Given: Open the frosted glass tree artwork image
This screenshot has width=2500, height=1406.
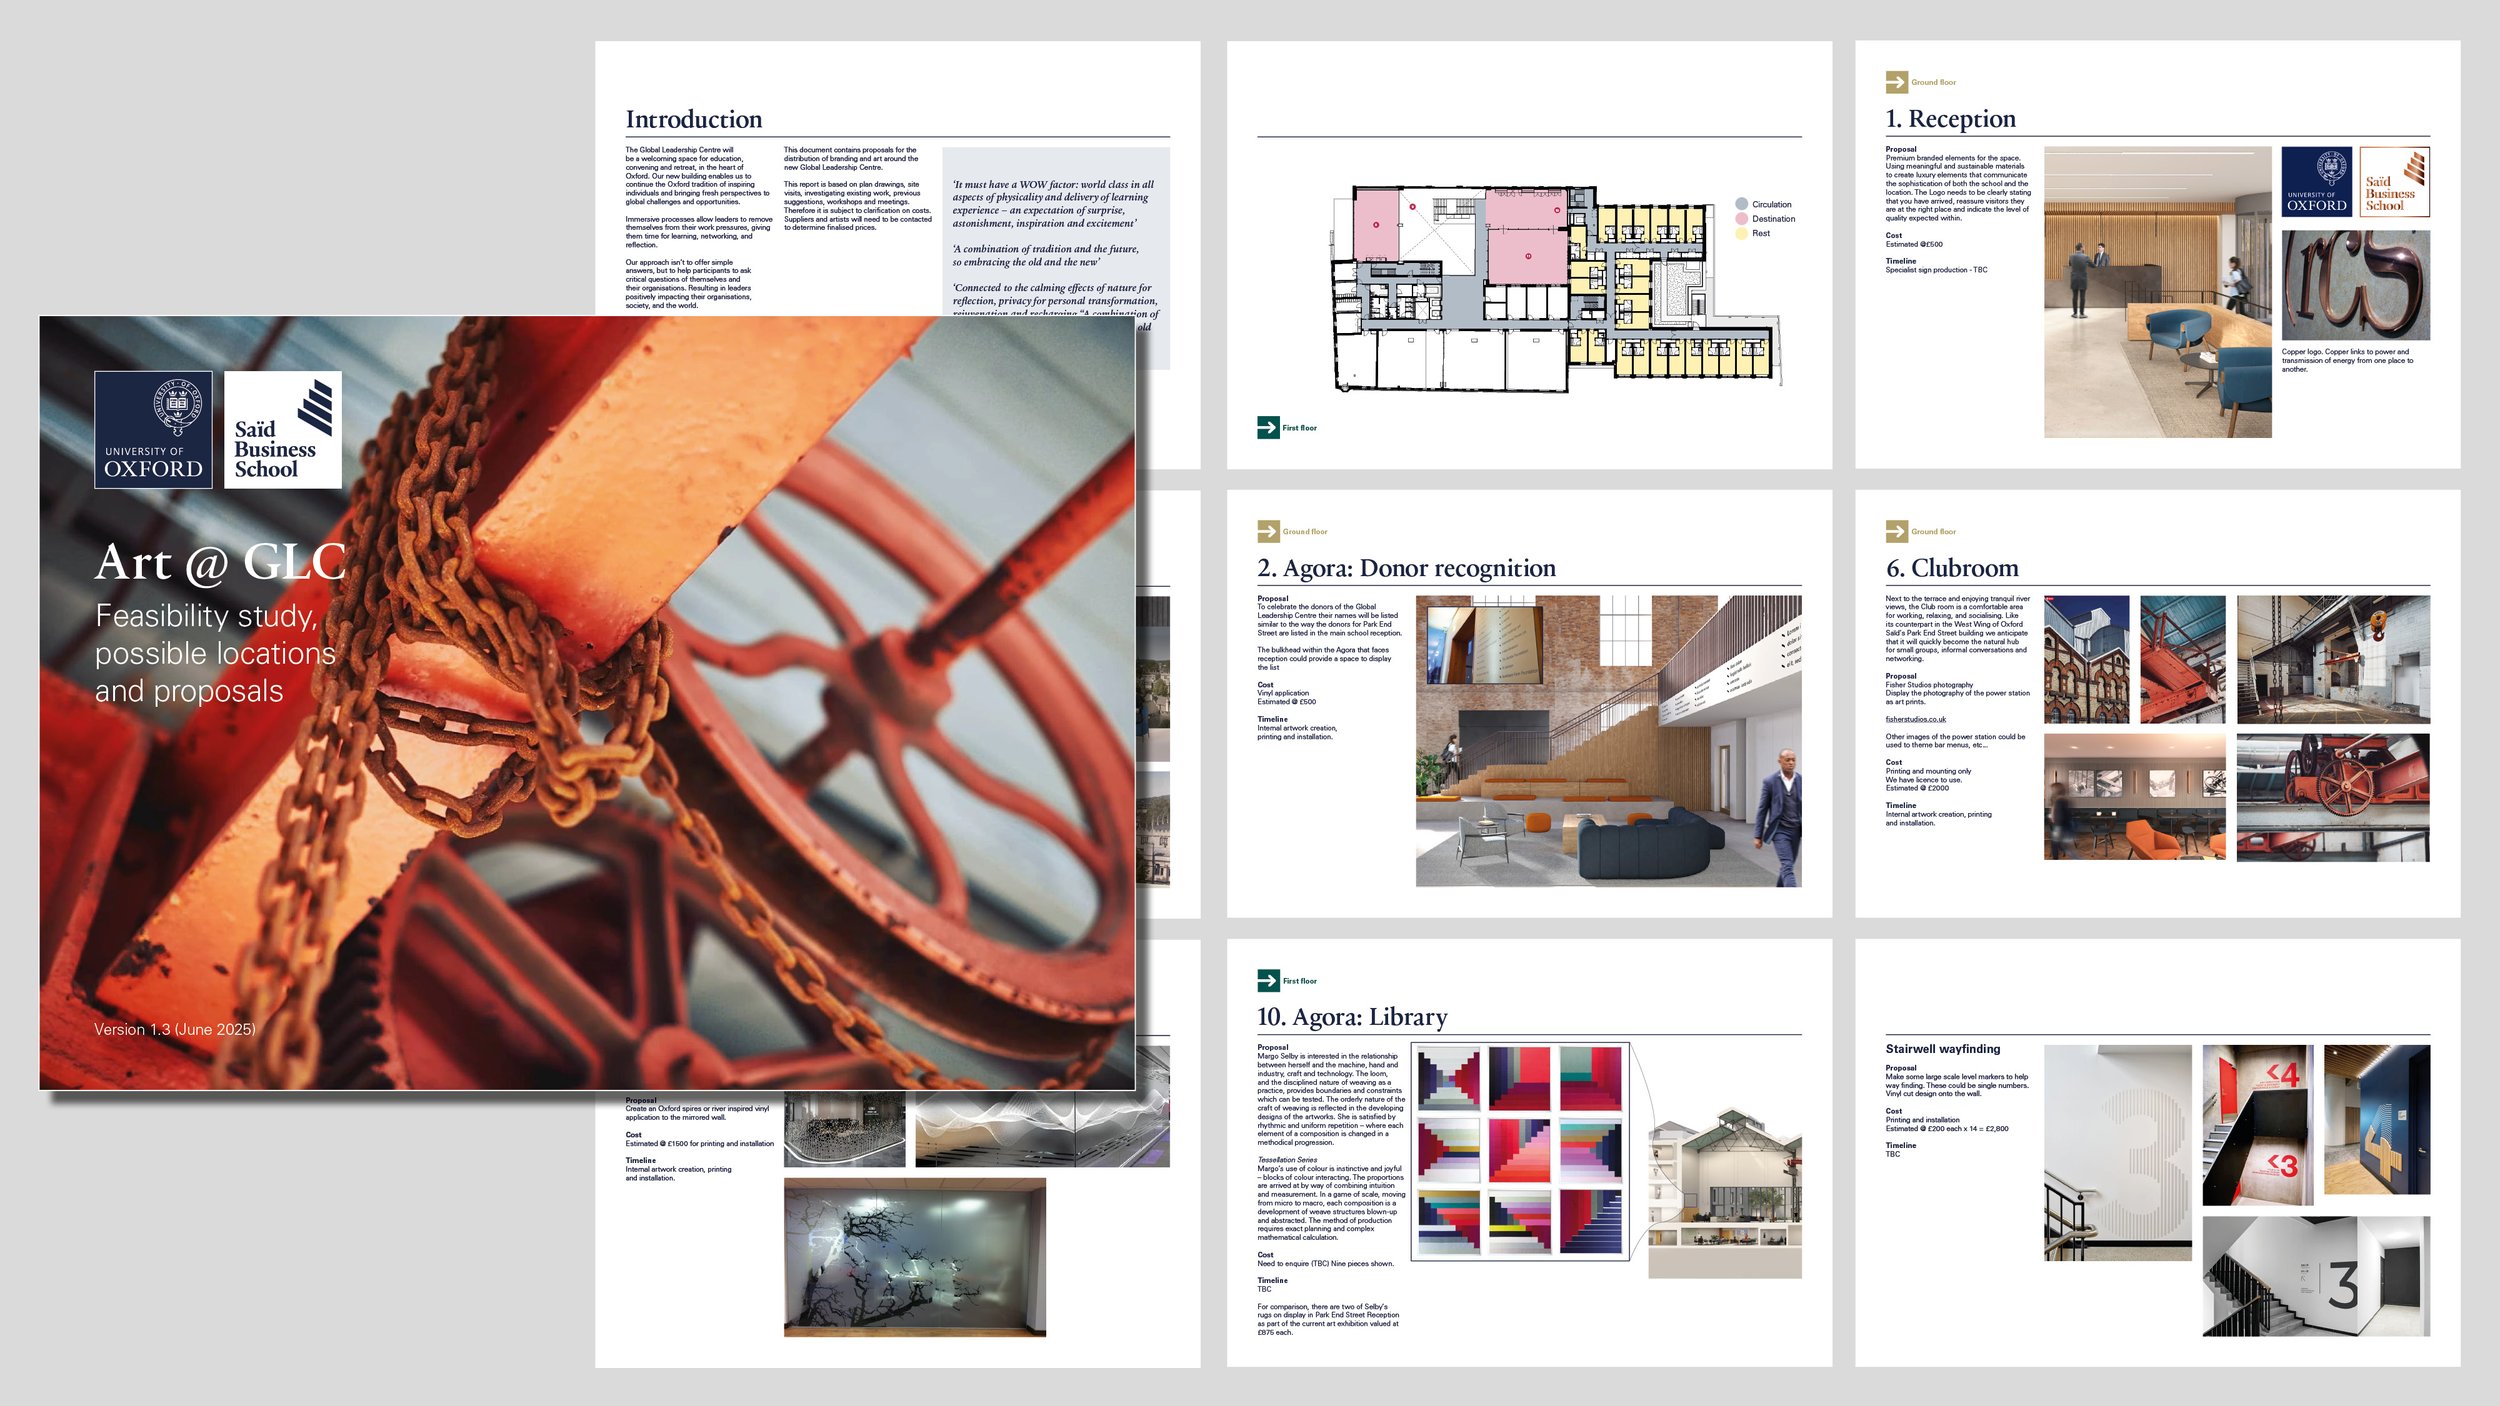Looking at the screenshot, I should coord(914,1257).
